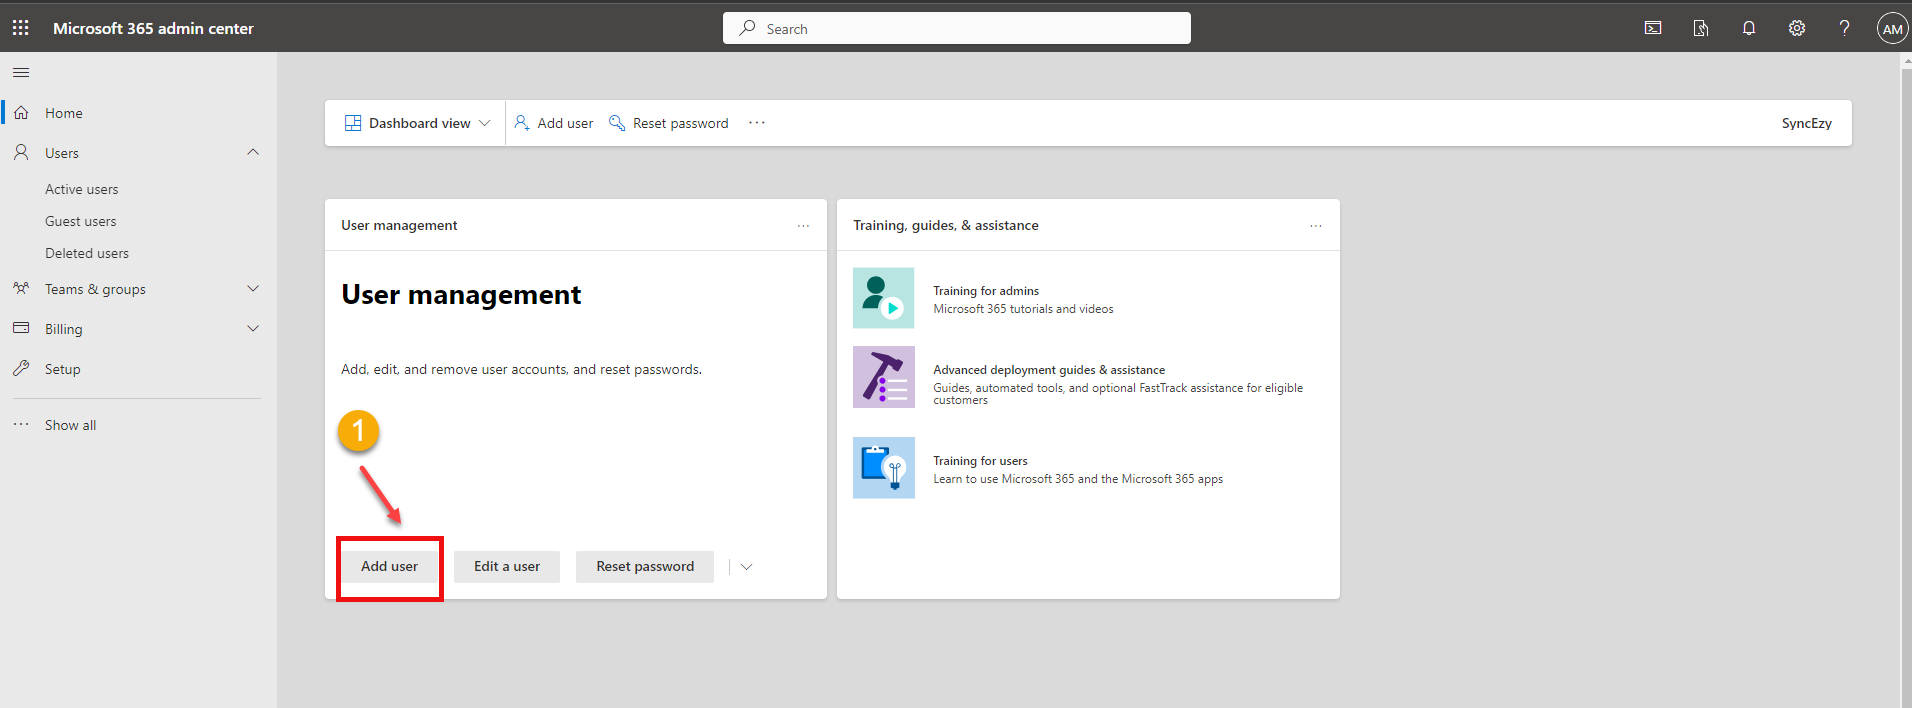The height and width of the screenshot is (708, 1912).
Task: Open Guest users
Action: (81, 221)
